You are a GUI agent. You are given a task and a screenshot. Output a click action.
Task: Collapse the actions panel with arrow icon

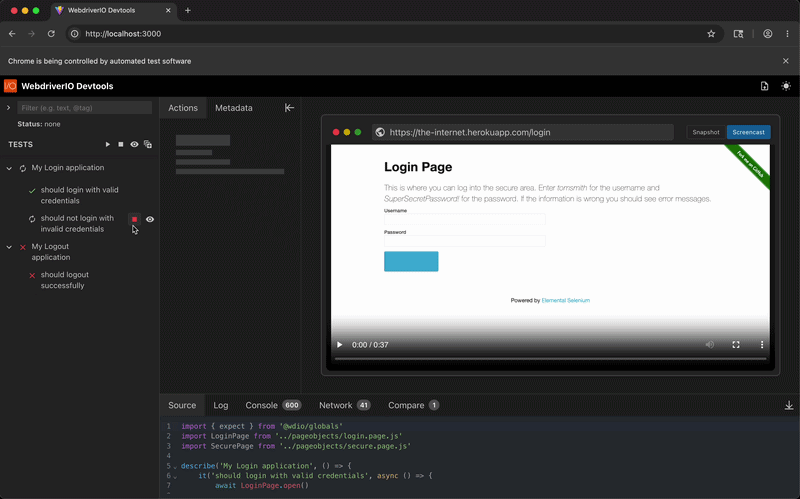point(289,108)
